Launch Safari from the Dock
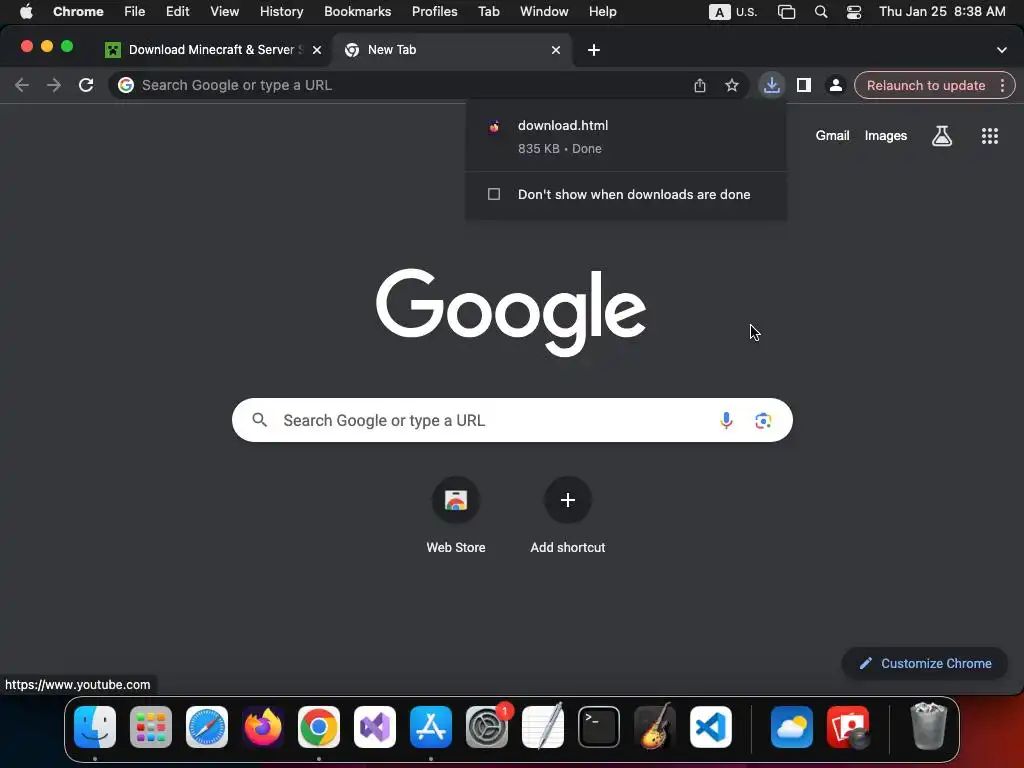The height and width of the screenshot is (768, 1024). (x=207, y=727)
